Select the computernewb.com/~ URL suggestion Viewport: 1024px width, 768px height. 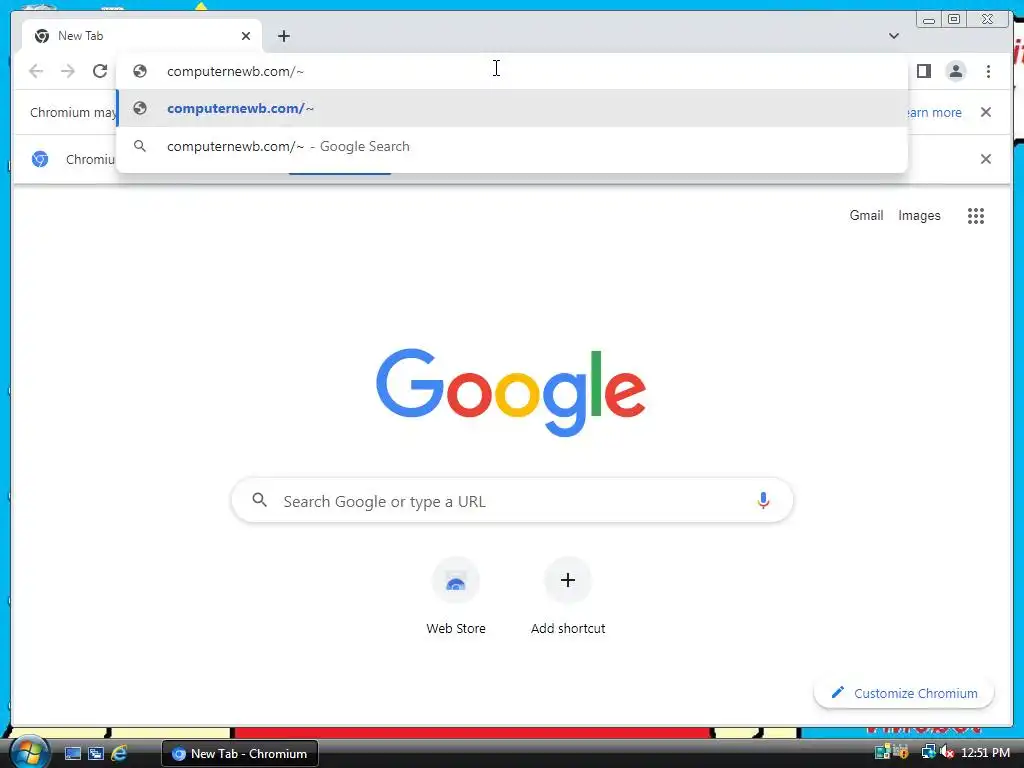512,108
